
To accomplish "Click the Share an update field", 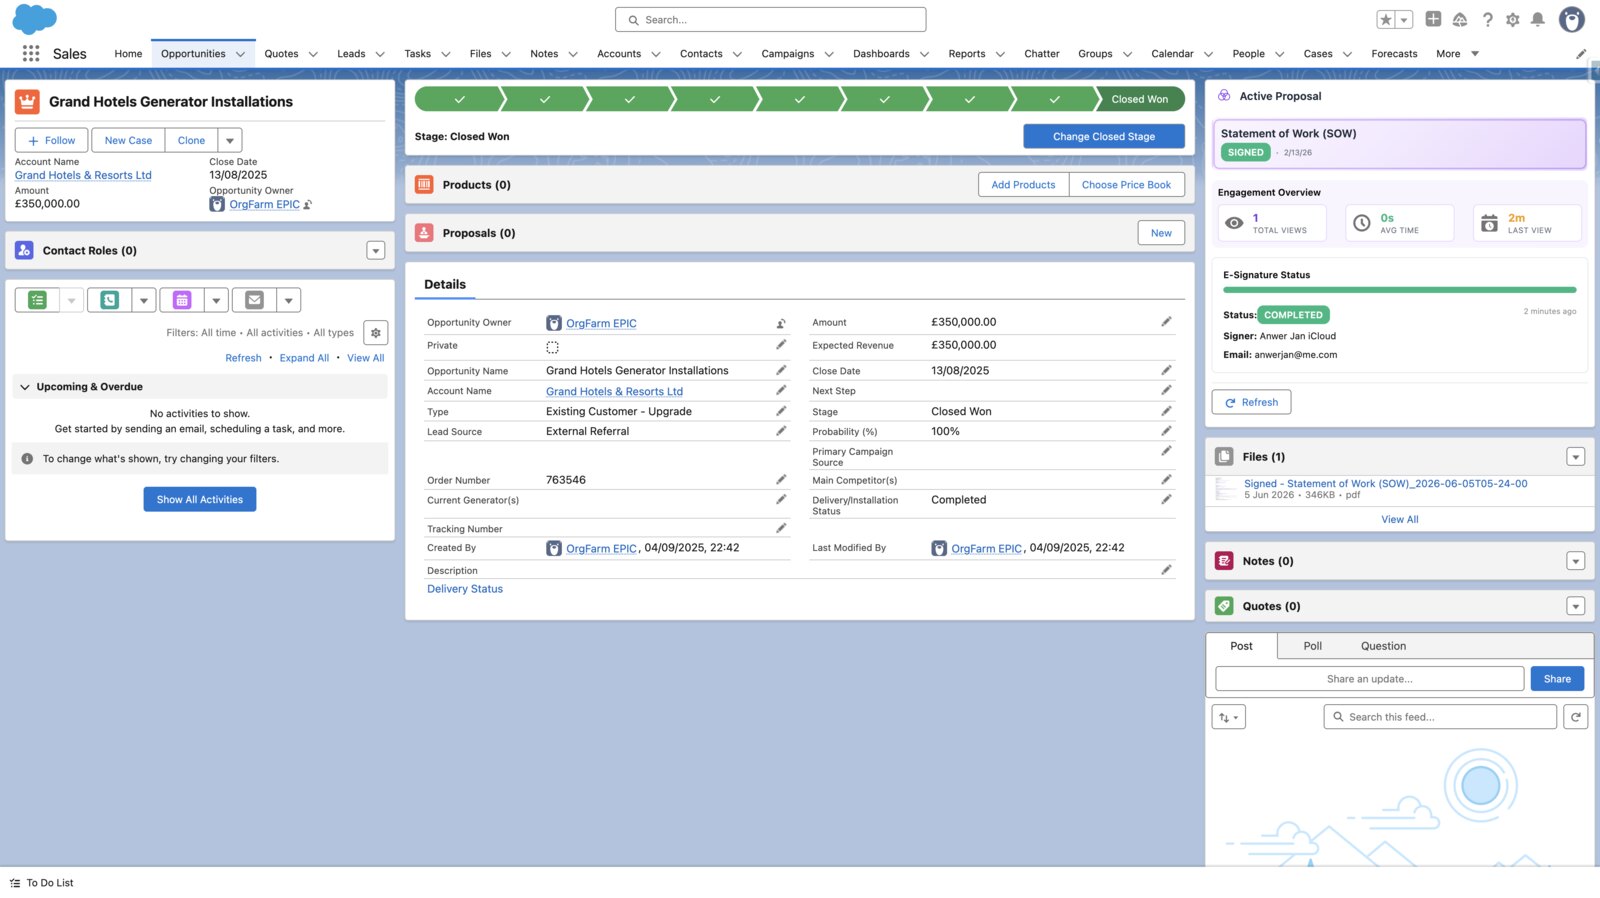I will tap(1369, 679).
